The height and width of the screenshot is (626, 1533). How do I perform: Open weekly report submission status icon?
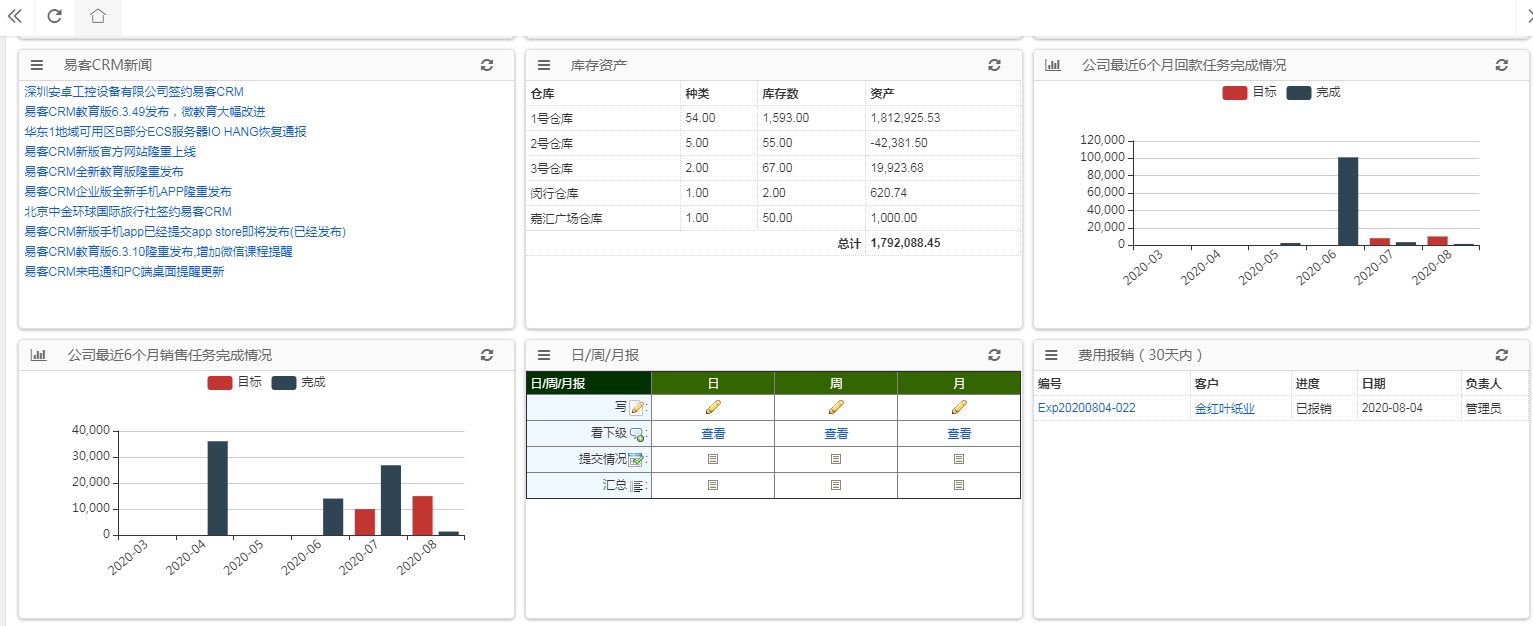click(x=836, y=459)
